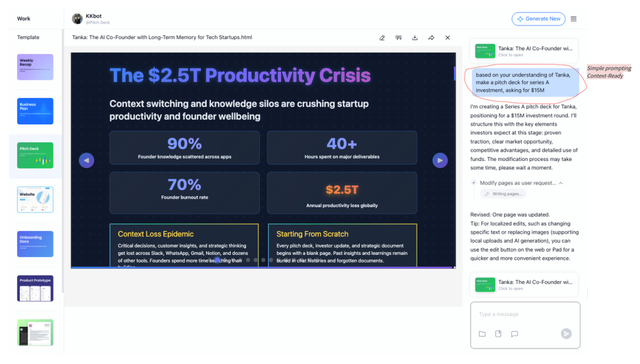
Task: Click the Generate New button
Action: point(538,19)
